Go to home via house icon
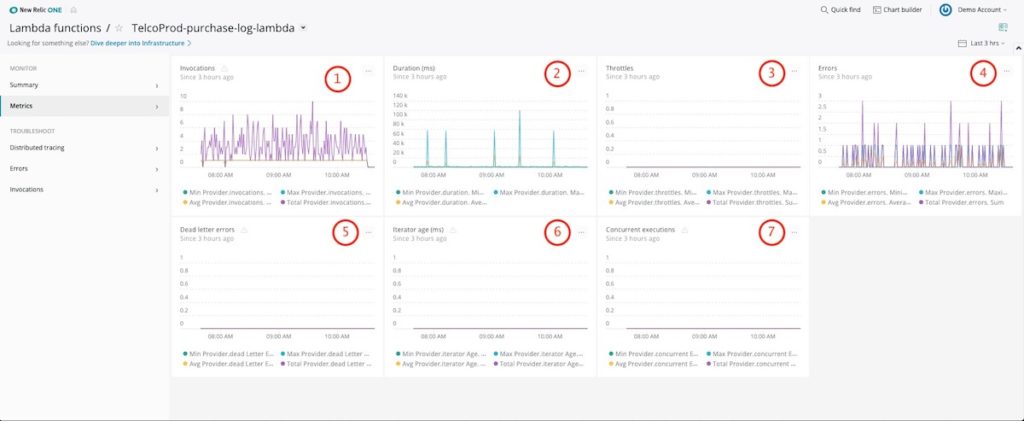 (x=73, y=10)
